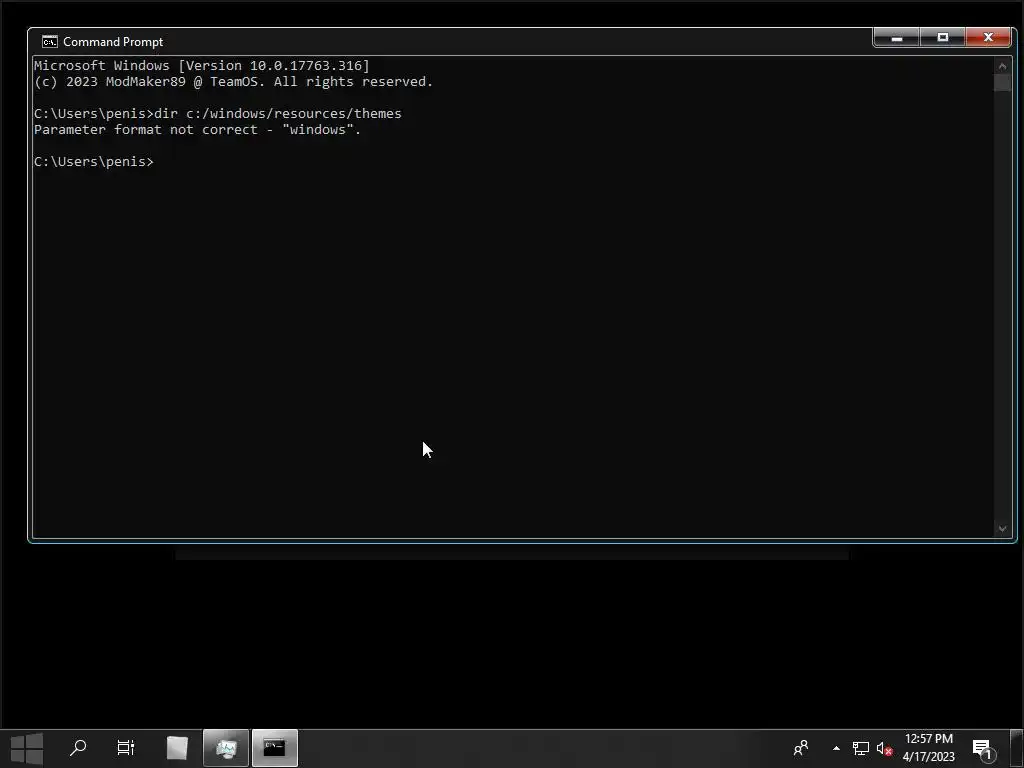
Task: Open the Windows Start menu
Action: coord(27,748)
